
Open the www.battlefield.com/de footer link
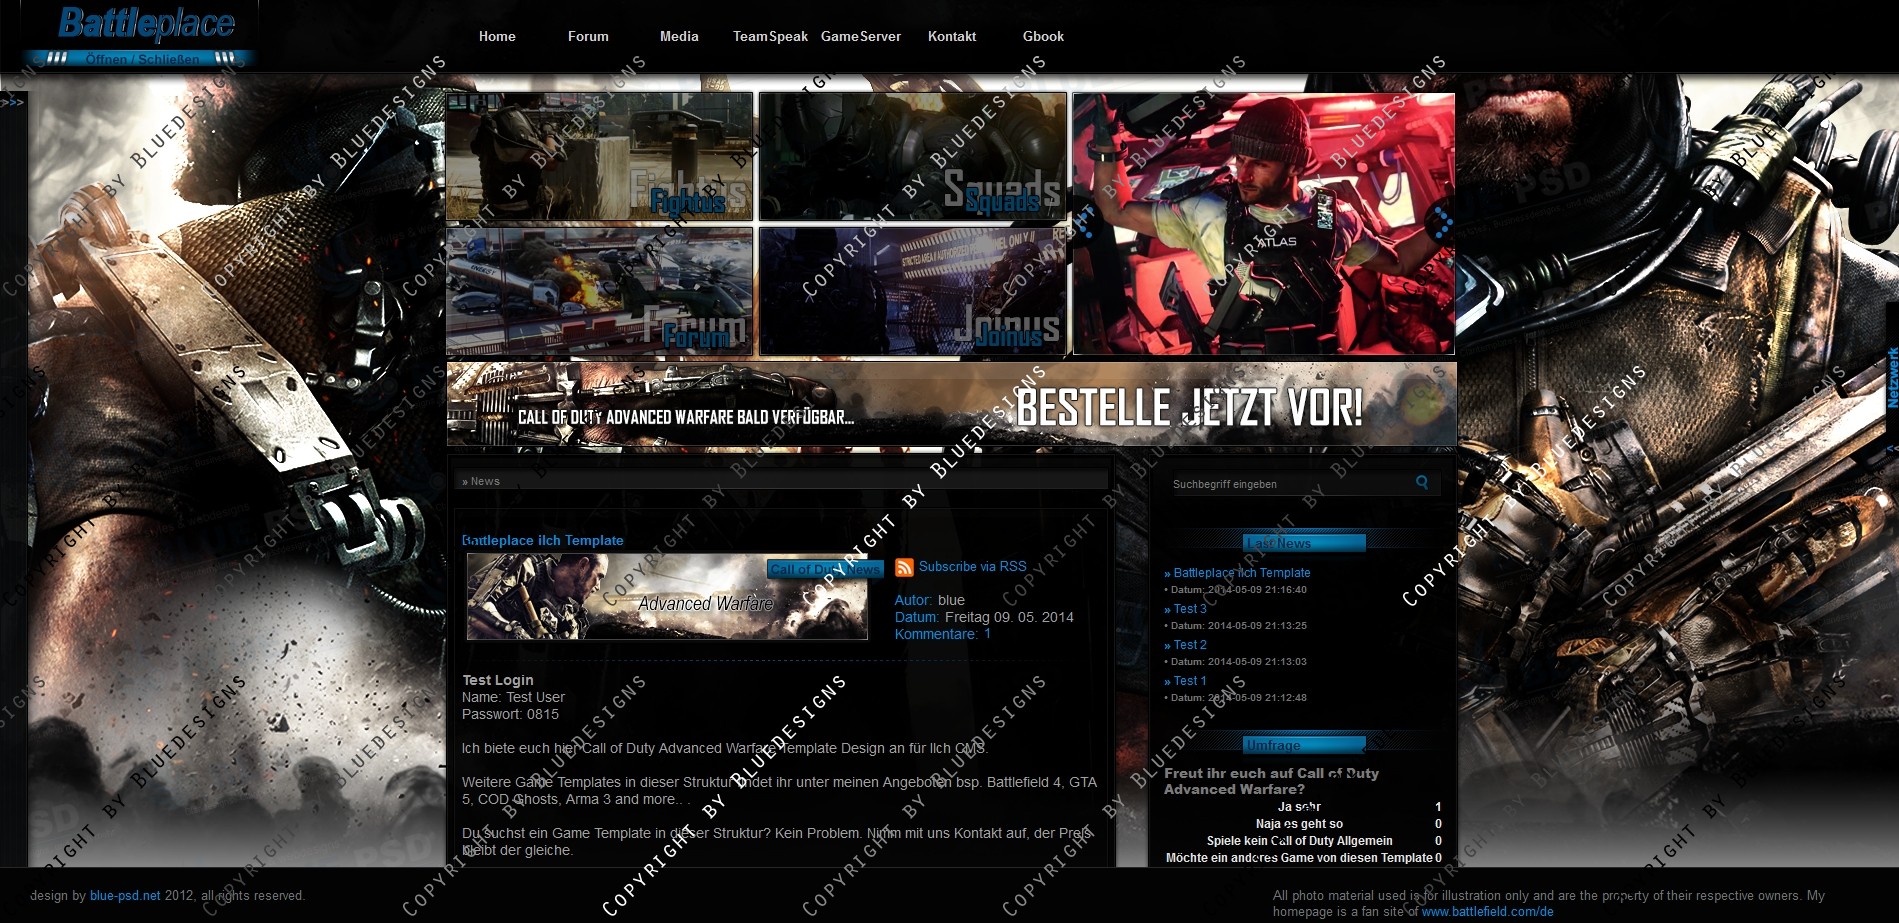click(x=1487, y=912)
